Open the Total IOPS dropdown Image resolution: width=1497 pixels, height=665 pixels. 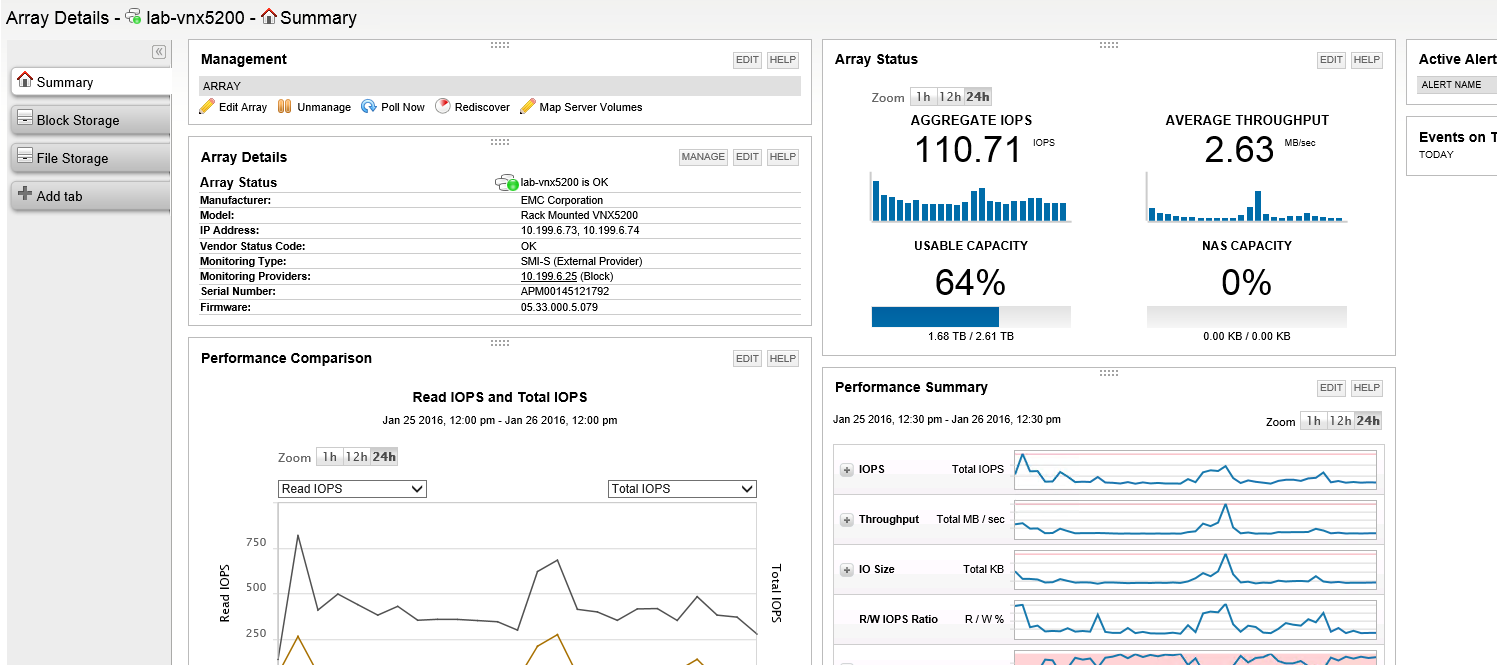(682, 489)
